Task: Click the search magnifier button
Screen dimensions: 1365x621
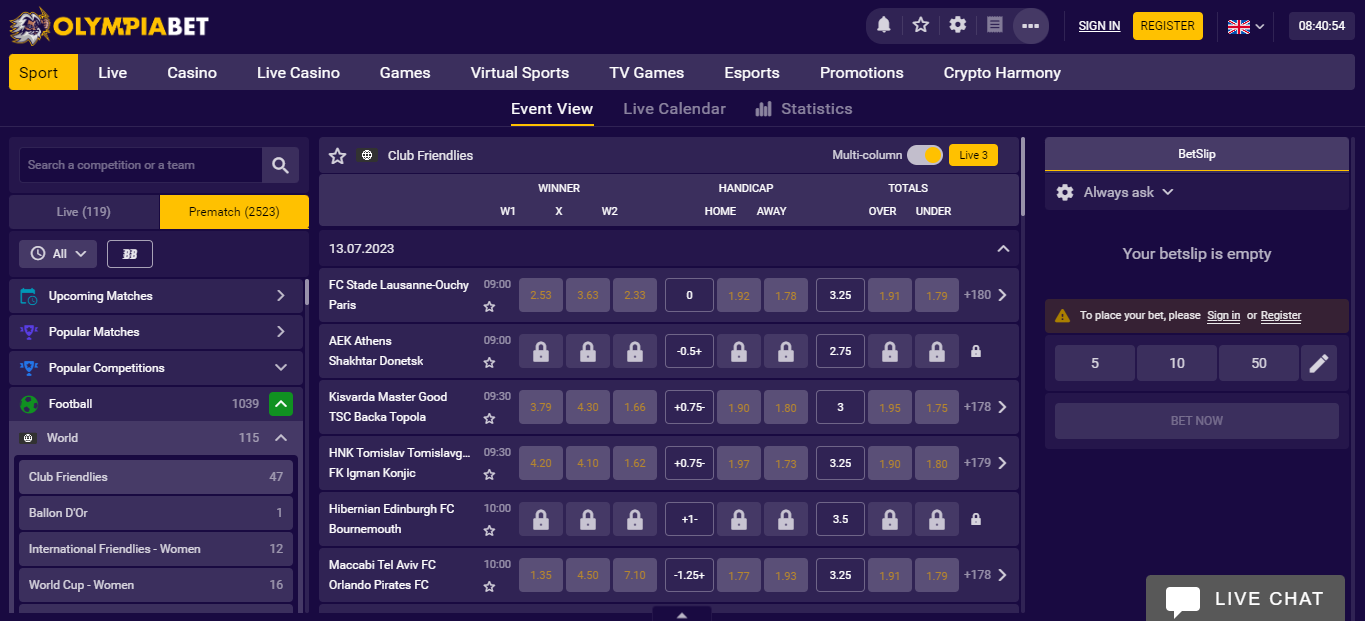Action: (280, 165)
